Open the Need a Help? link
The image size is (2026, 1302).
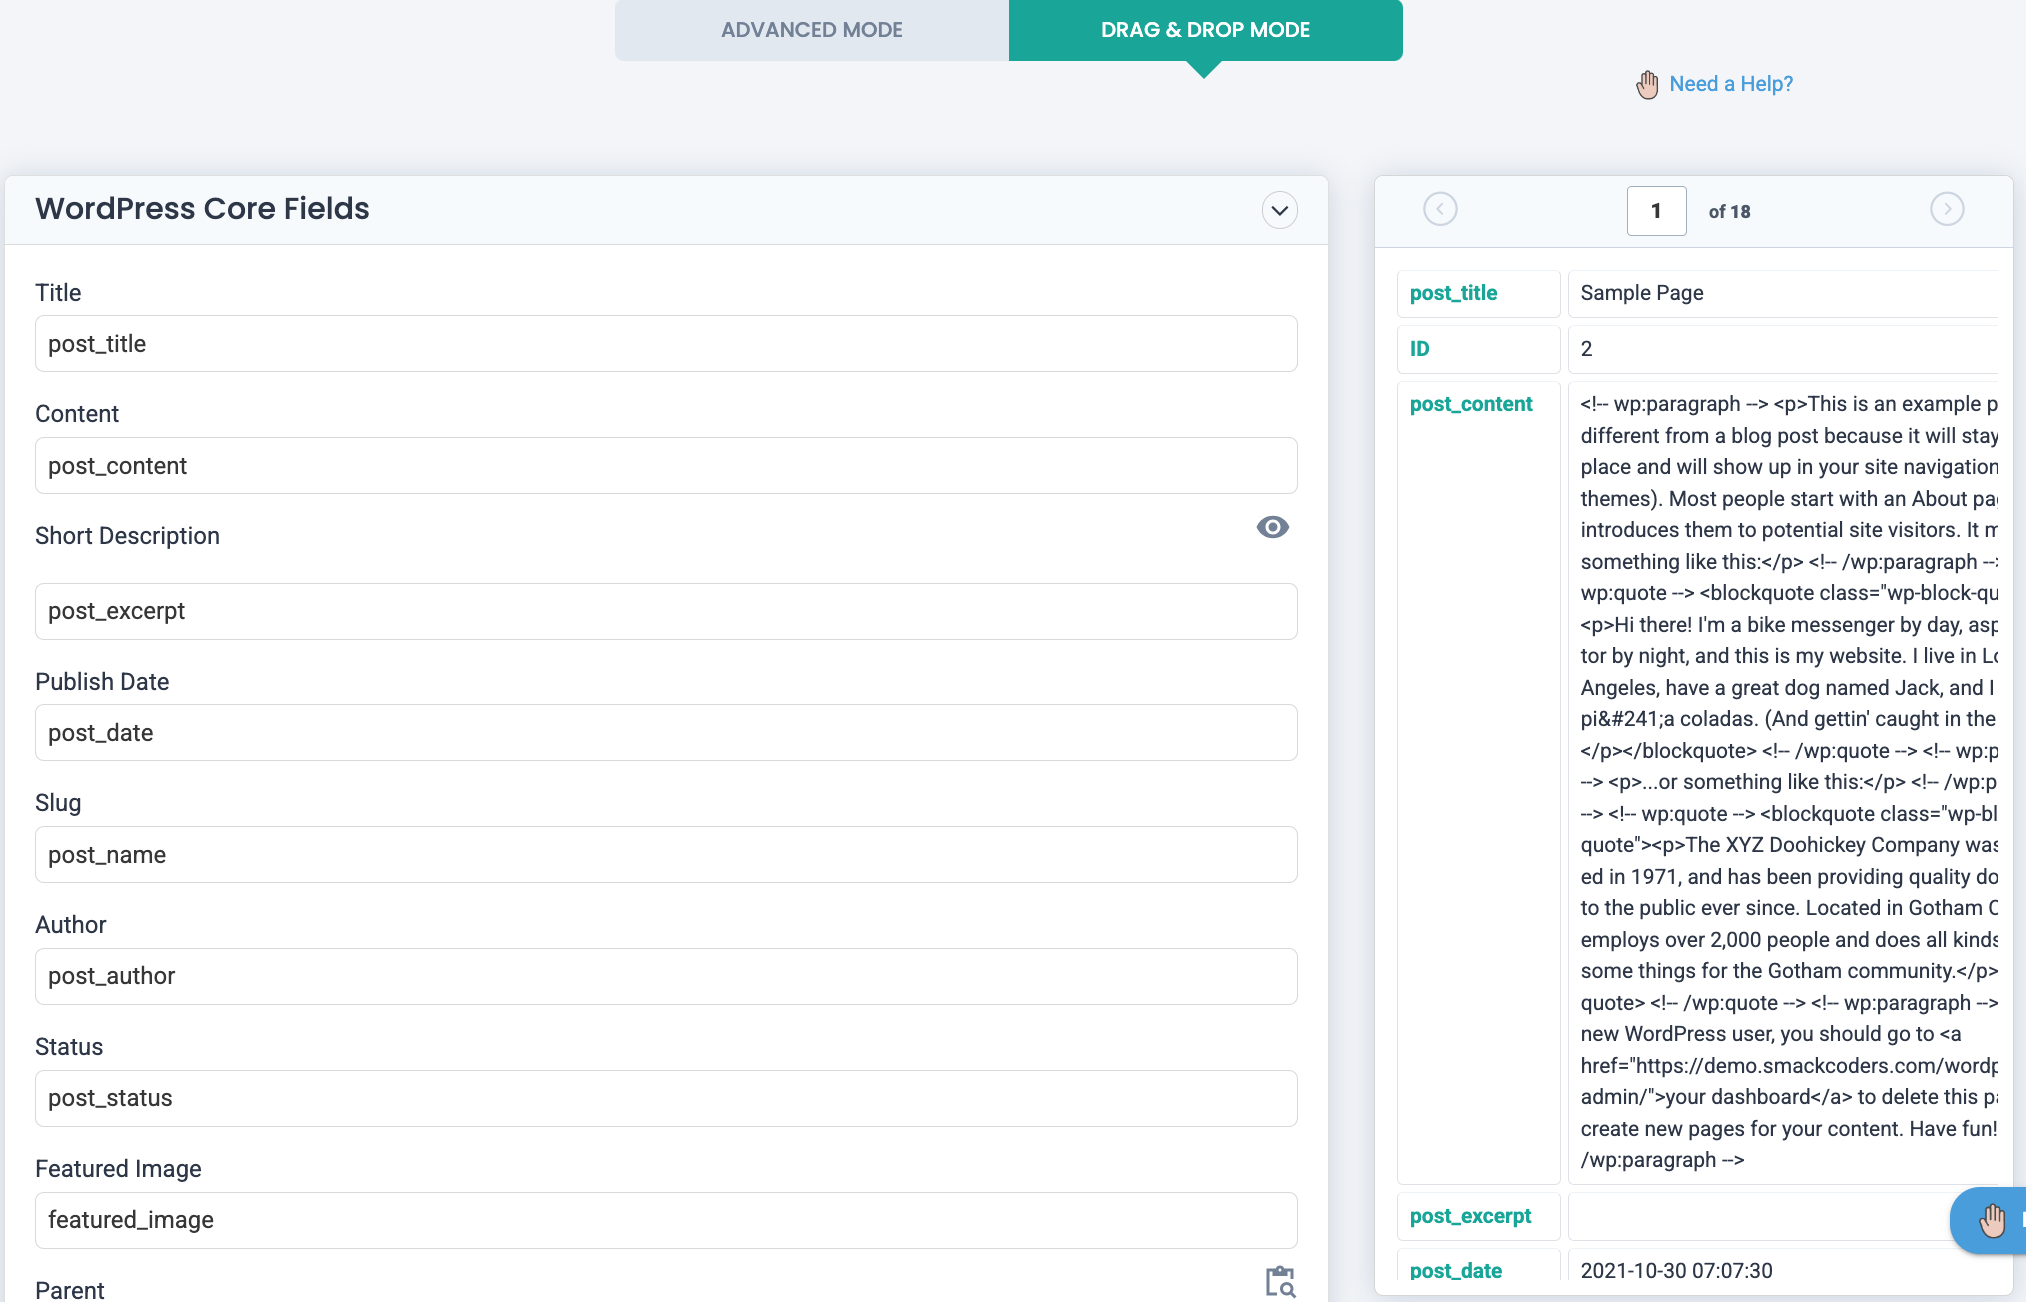coord(1731,84)
